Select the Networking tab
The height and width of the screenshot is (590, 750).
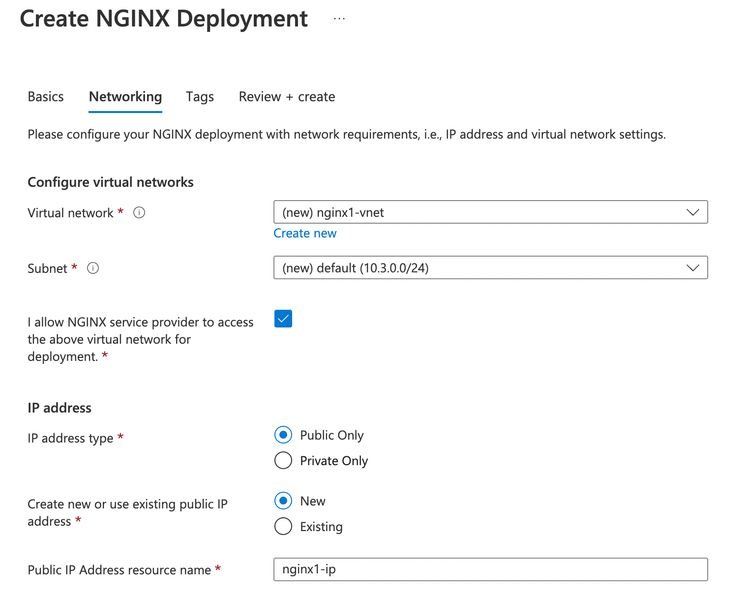click(x=125, y=97)
